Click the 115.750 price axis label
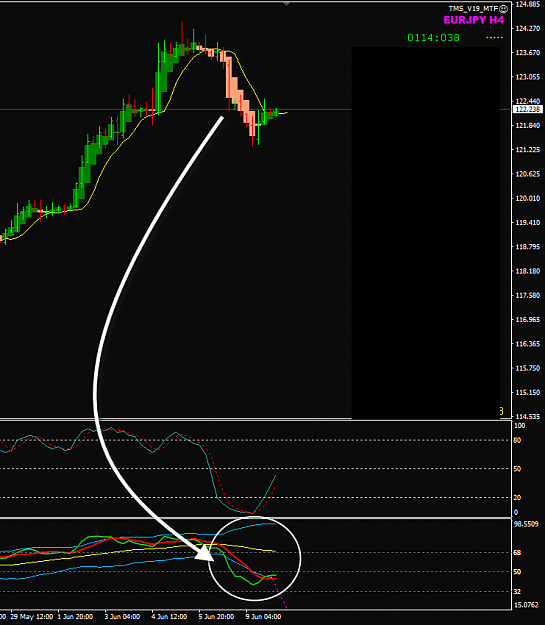The image size is (545, 625). (527, 368)
